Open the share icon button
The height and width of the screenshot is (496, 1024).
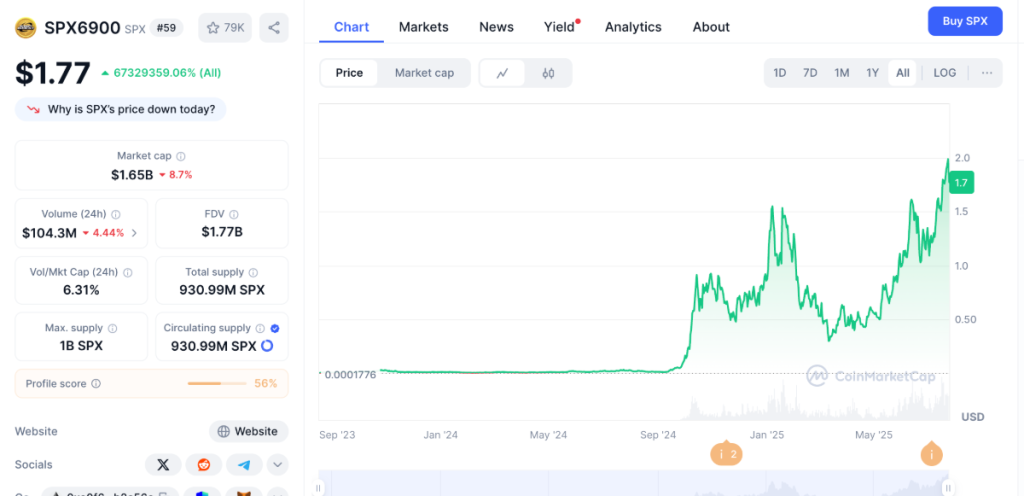click(274, 27)
